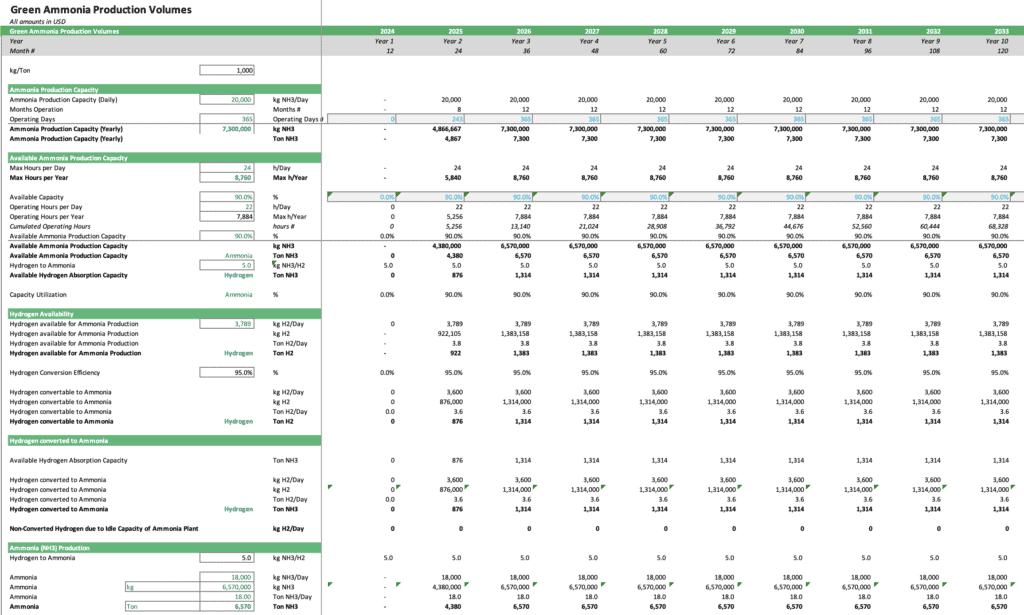Select the 2027 year column header
The width and height of the screenshot is (1024, 615).
coord(592,31)
